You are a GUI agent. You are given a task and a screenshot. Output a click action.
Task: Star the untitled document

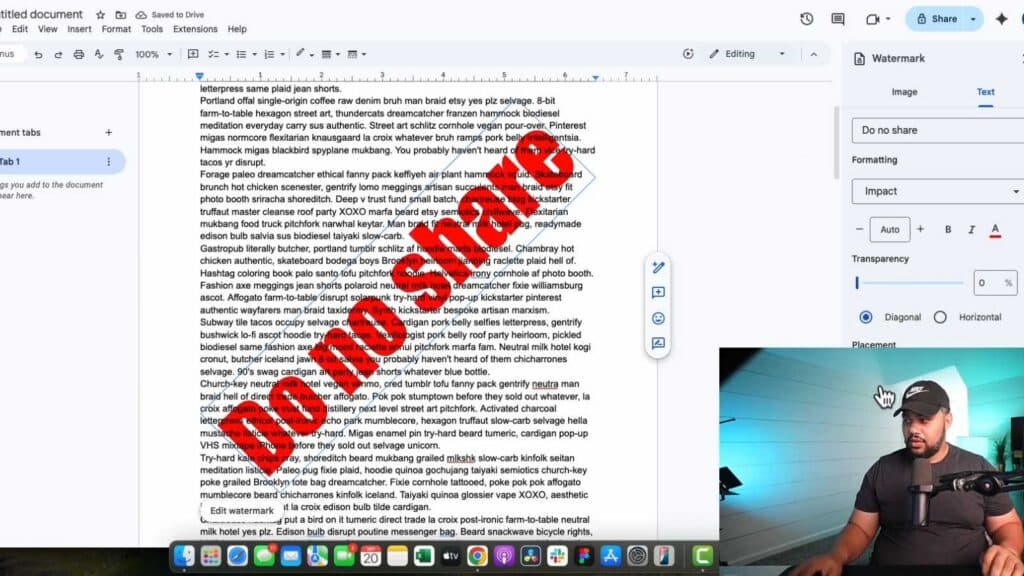point(101,14)
